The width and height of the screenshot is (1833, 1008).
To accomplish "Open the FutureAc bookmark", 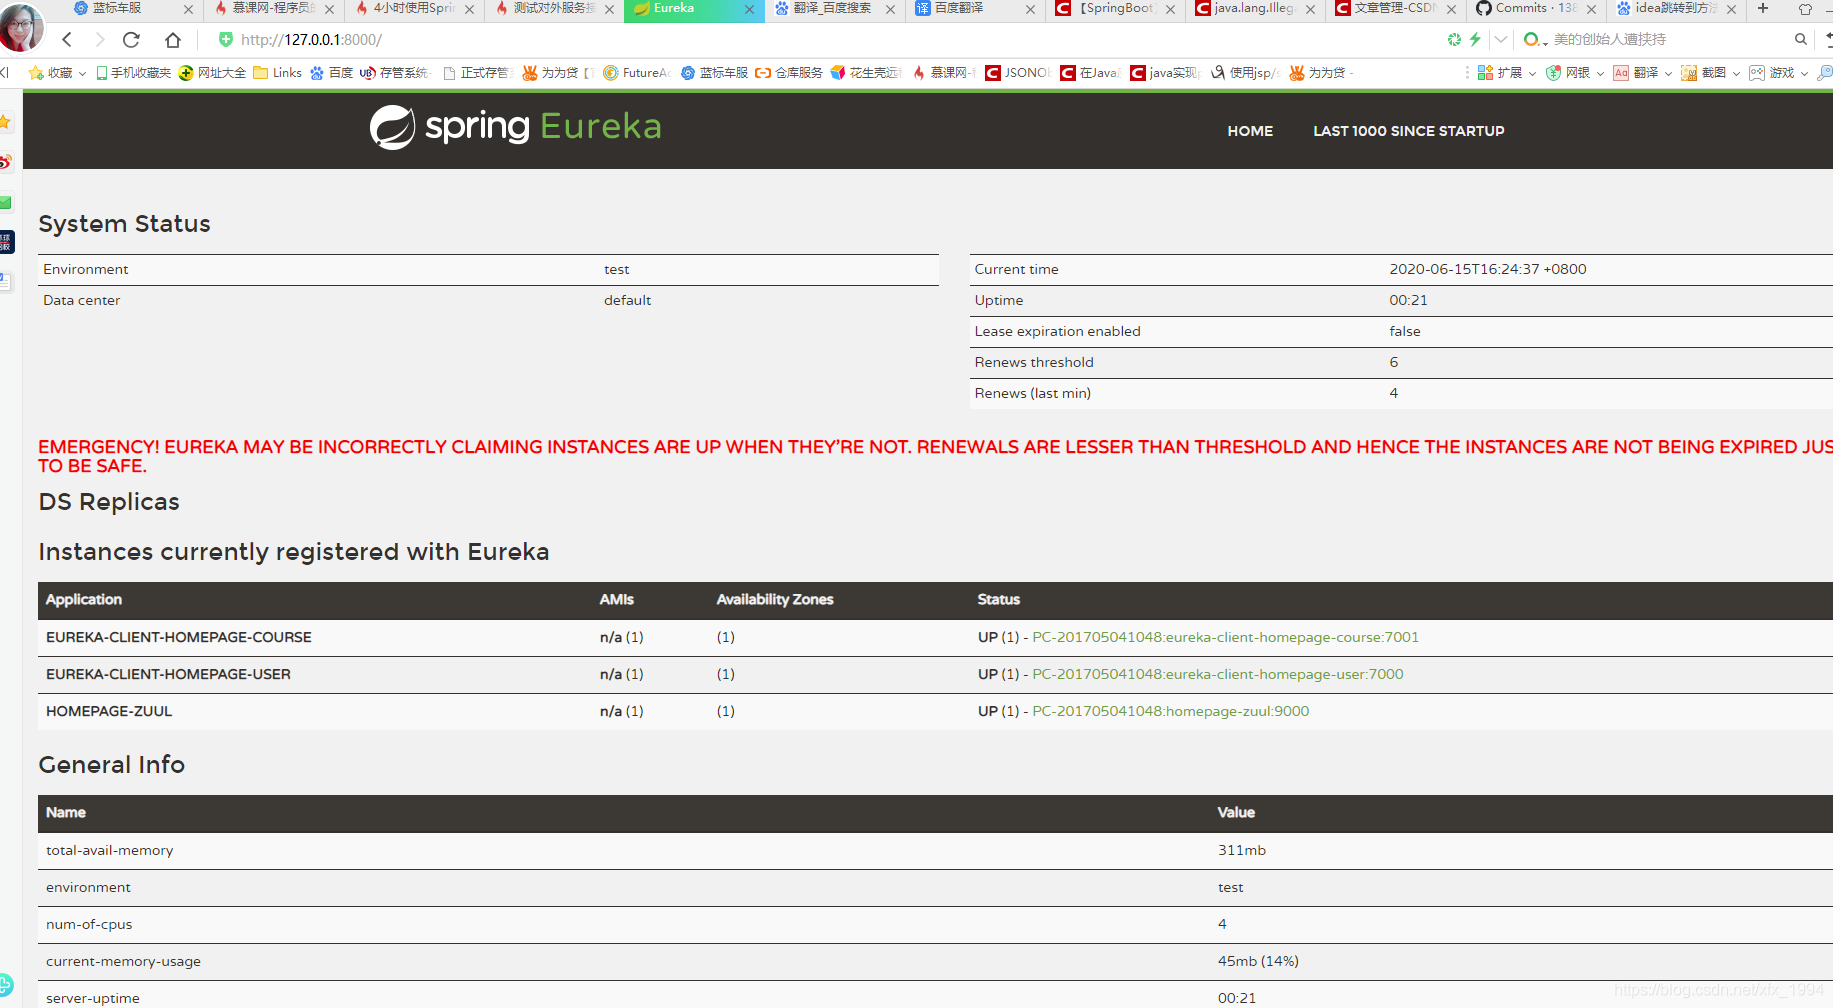I will tap(636, 73).
